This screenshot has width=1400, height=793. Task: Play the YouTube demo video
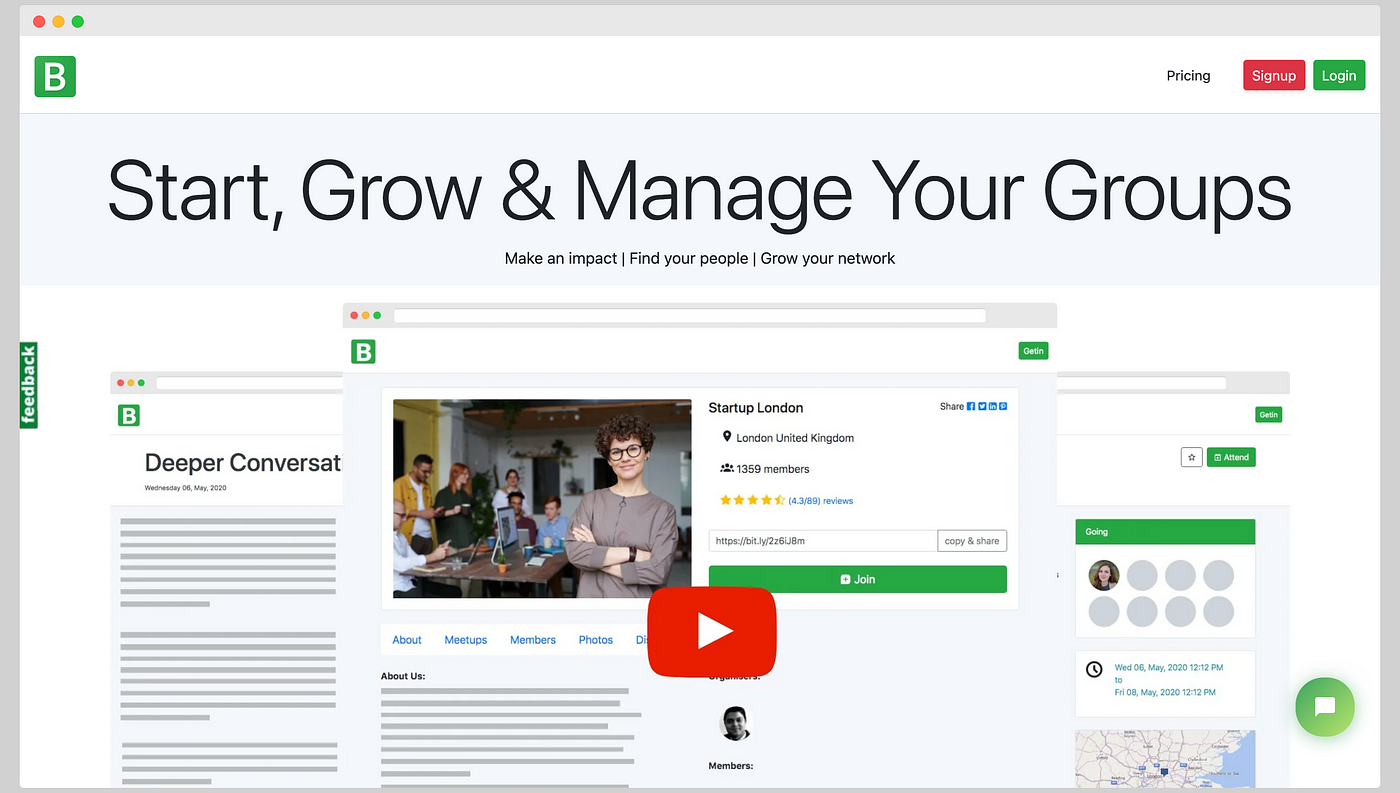[712, 631]
